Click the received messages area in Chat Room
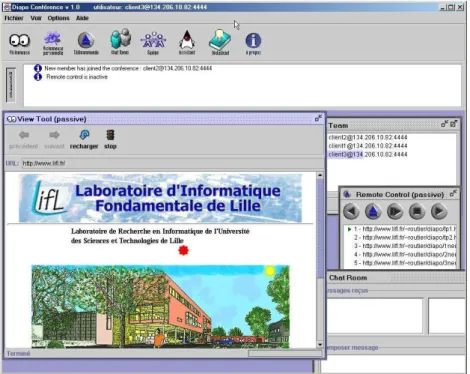The height and width of the screenshot is (374, 470). click(375, 316)
